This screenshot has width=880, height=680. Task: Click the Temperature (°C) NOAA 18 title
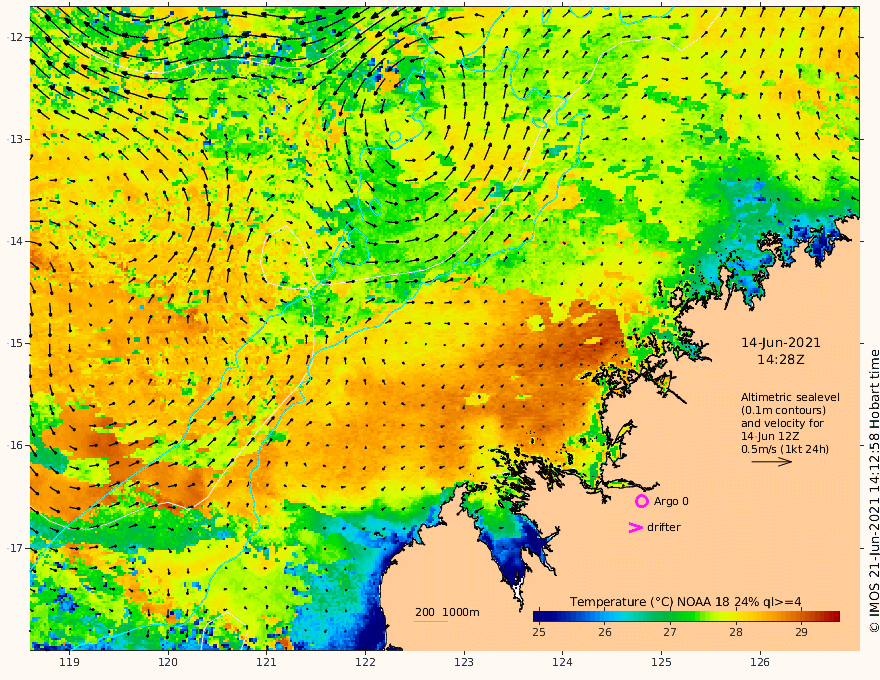point(686,602)
